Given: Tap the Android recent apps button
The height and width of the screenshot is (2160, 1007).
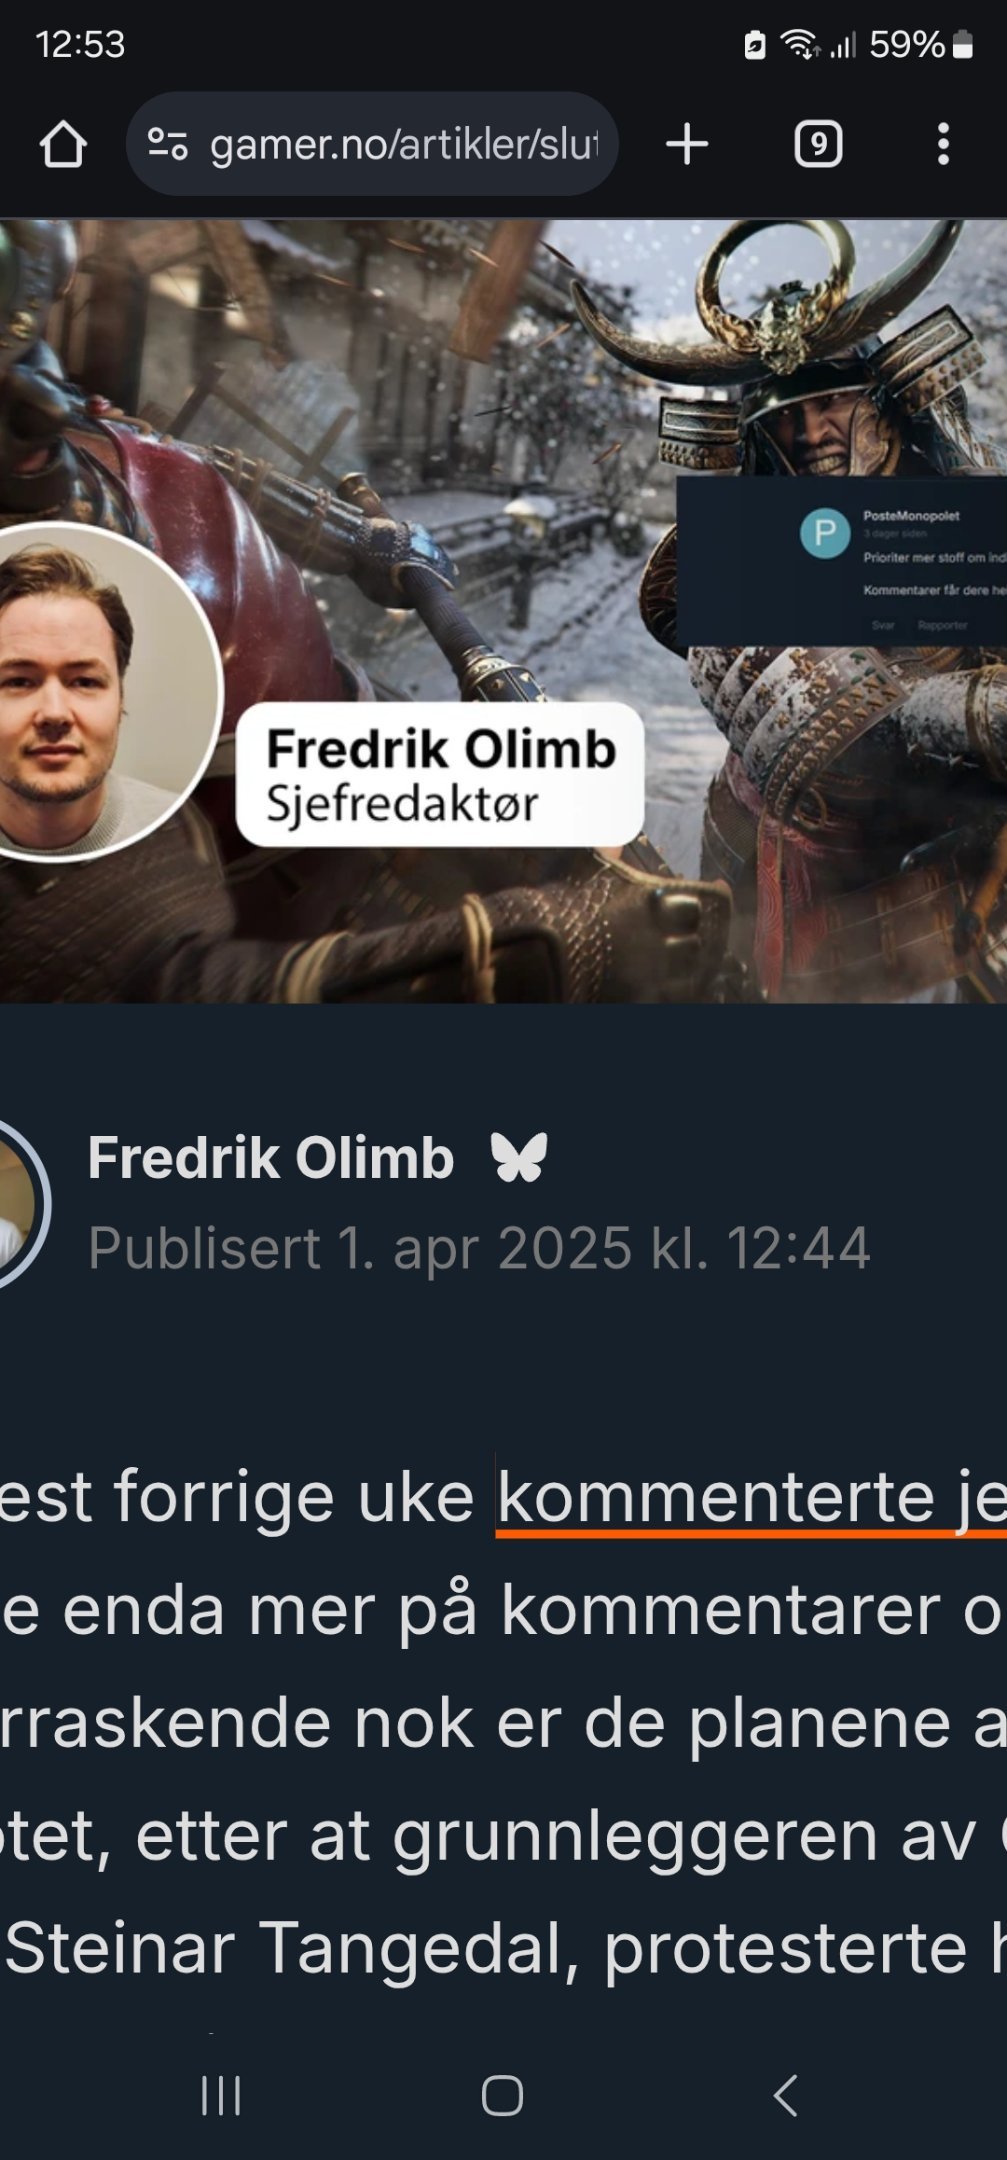Looking at the screenshot, I should pyautogui.click(x=221, y=2095).
